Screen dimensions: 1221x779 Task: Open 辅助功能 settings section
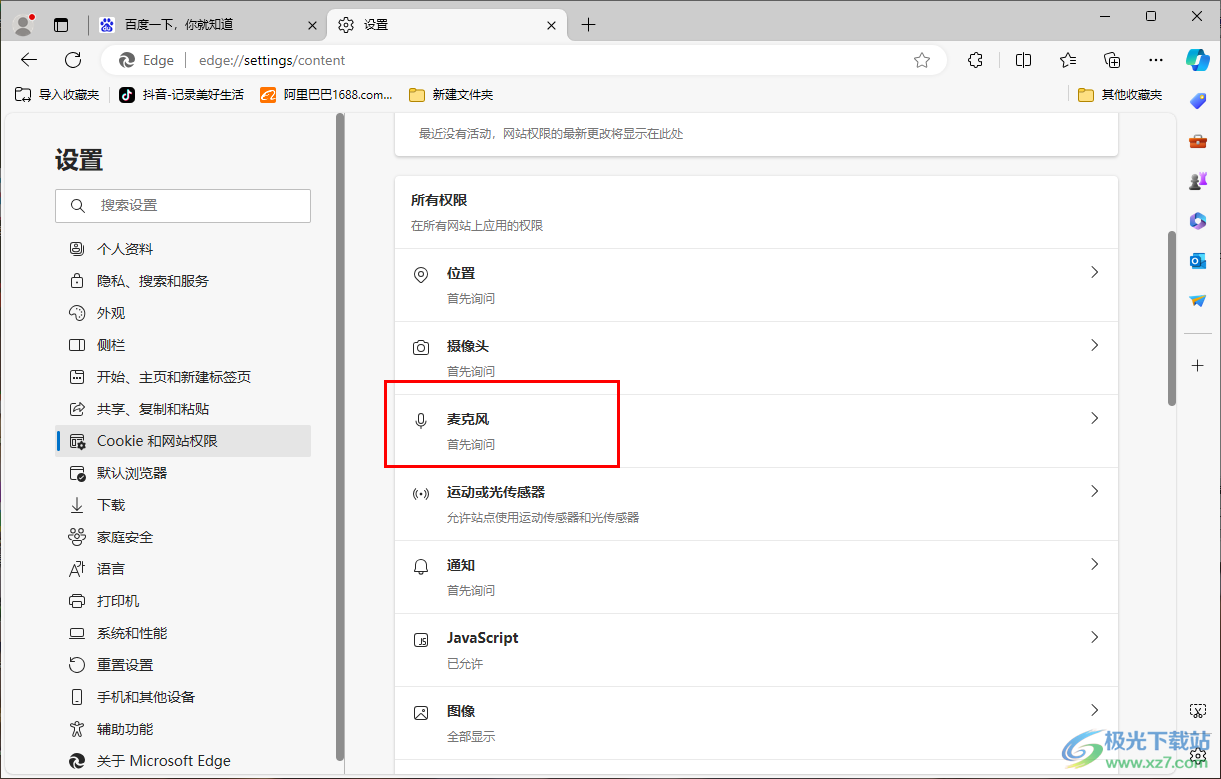183,729
